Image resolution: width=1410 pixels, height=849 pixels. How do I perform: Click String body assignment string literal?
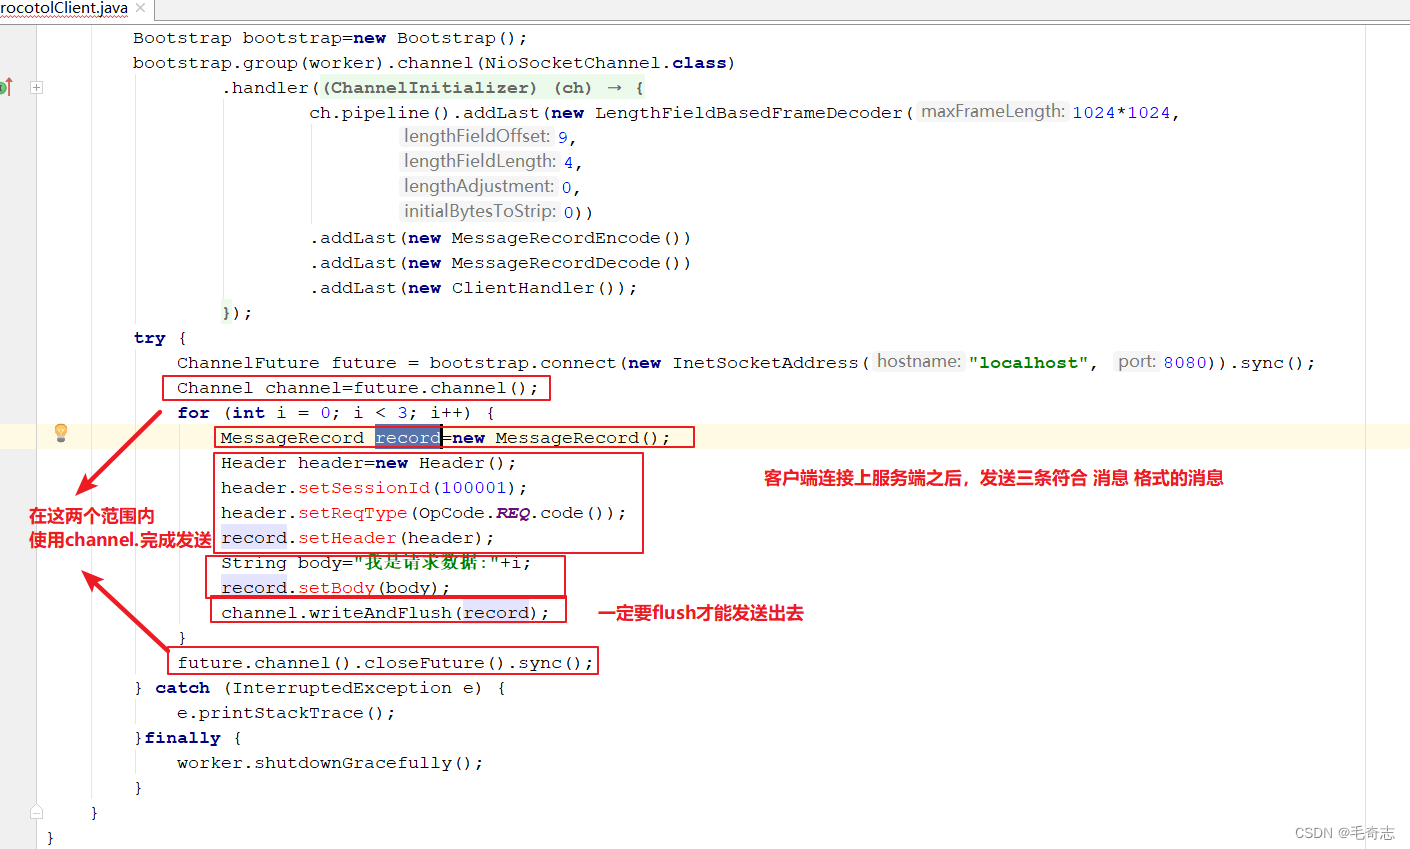pos(426,563)
